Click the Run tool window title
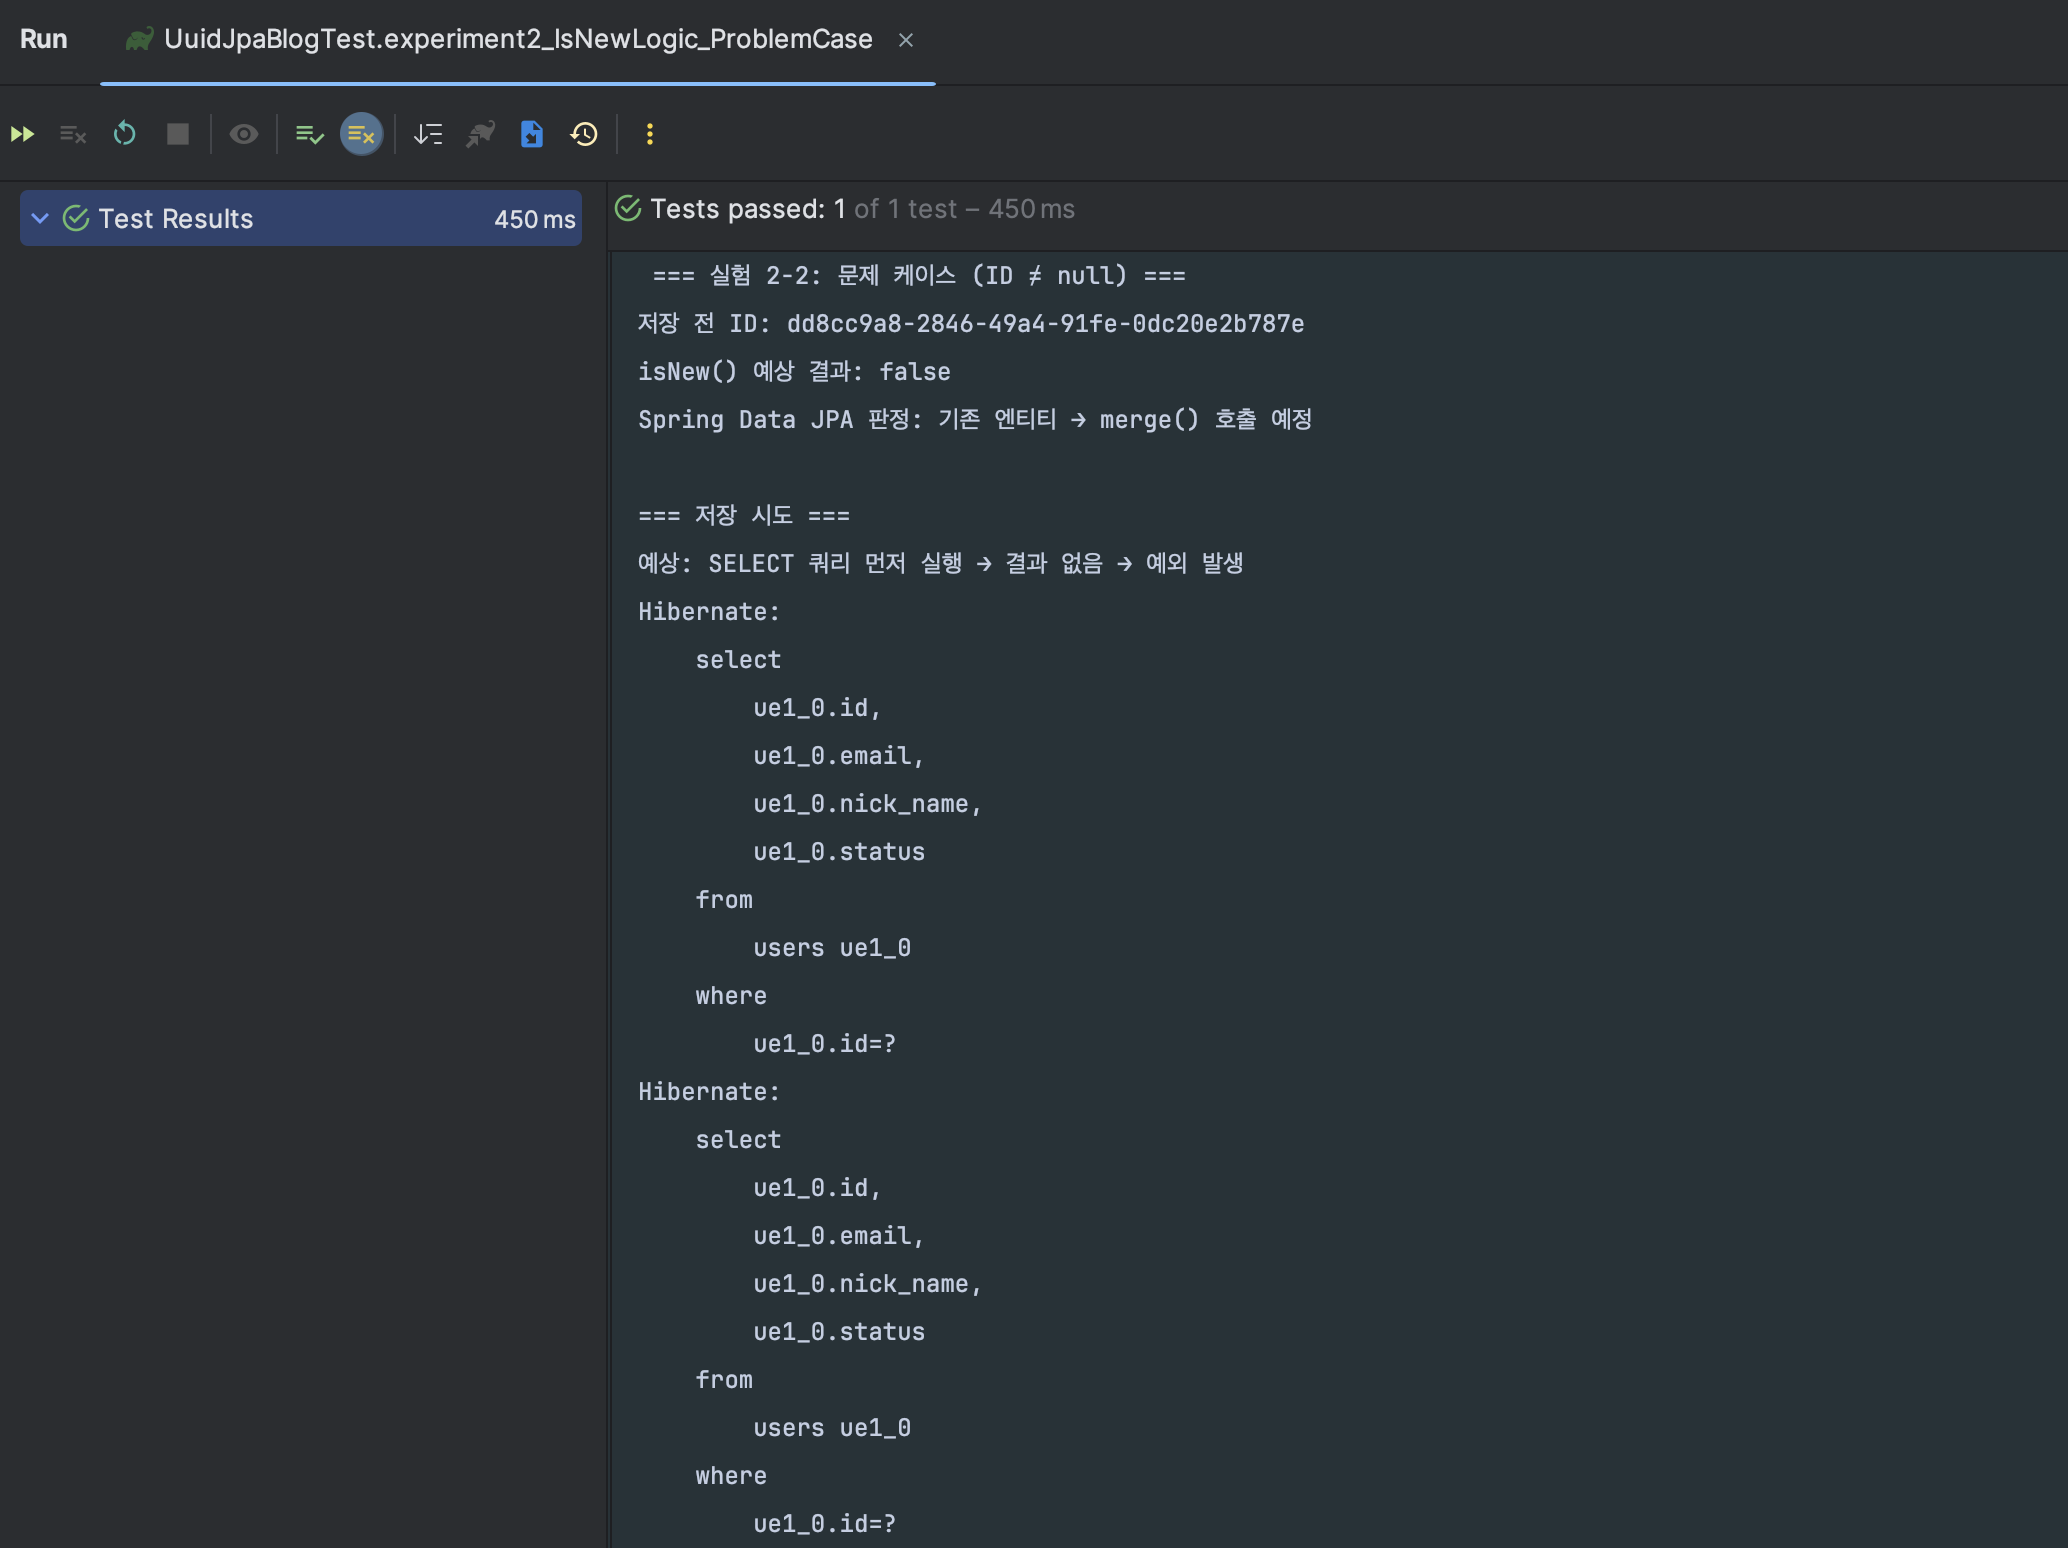The image size is (2068, 1548). (x=43, y=40)
